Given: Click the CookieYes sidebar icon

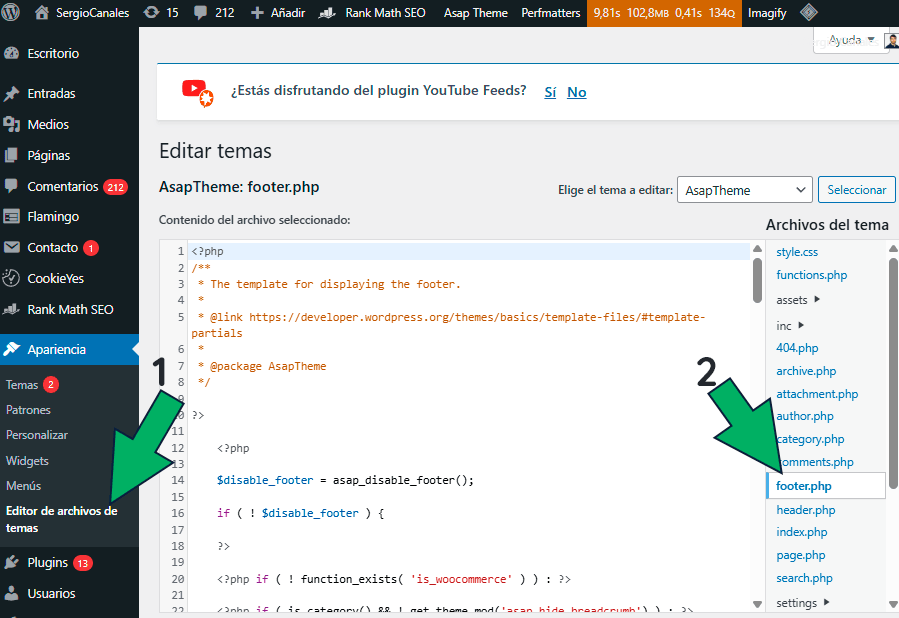Looking at the screenshot, I should click(x=12, y=278).
